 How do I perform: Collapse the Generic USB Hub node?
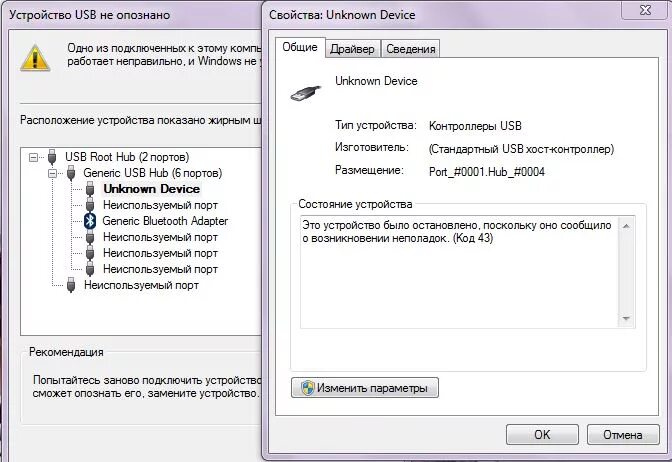[52, 173]
